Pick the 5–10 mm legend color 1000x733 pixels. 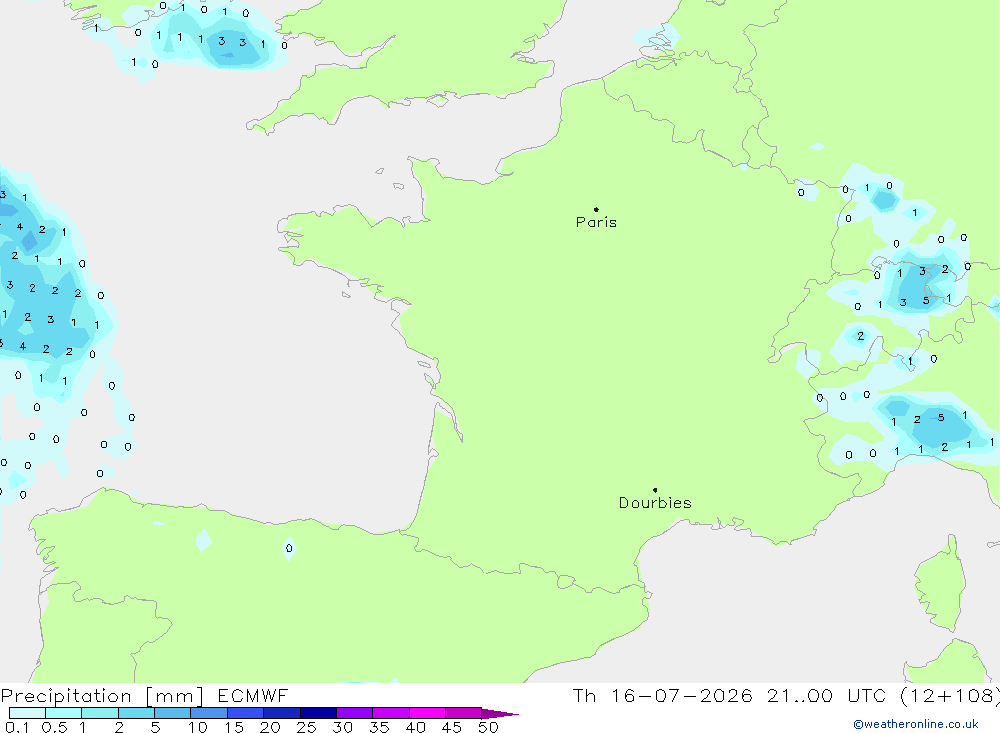[x=173, y=713]
